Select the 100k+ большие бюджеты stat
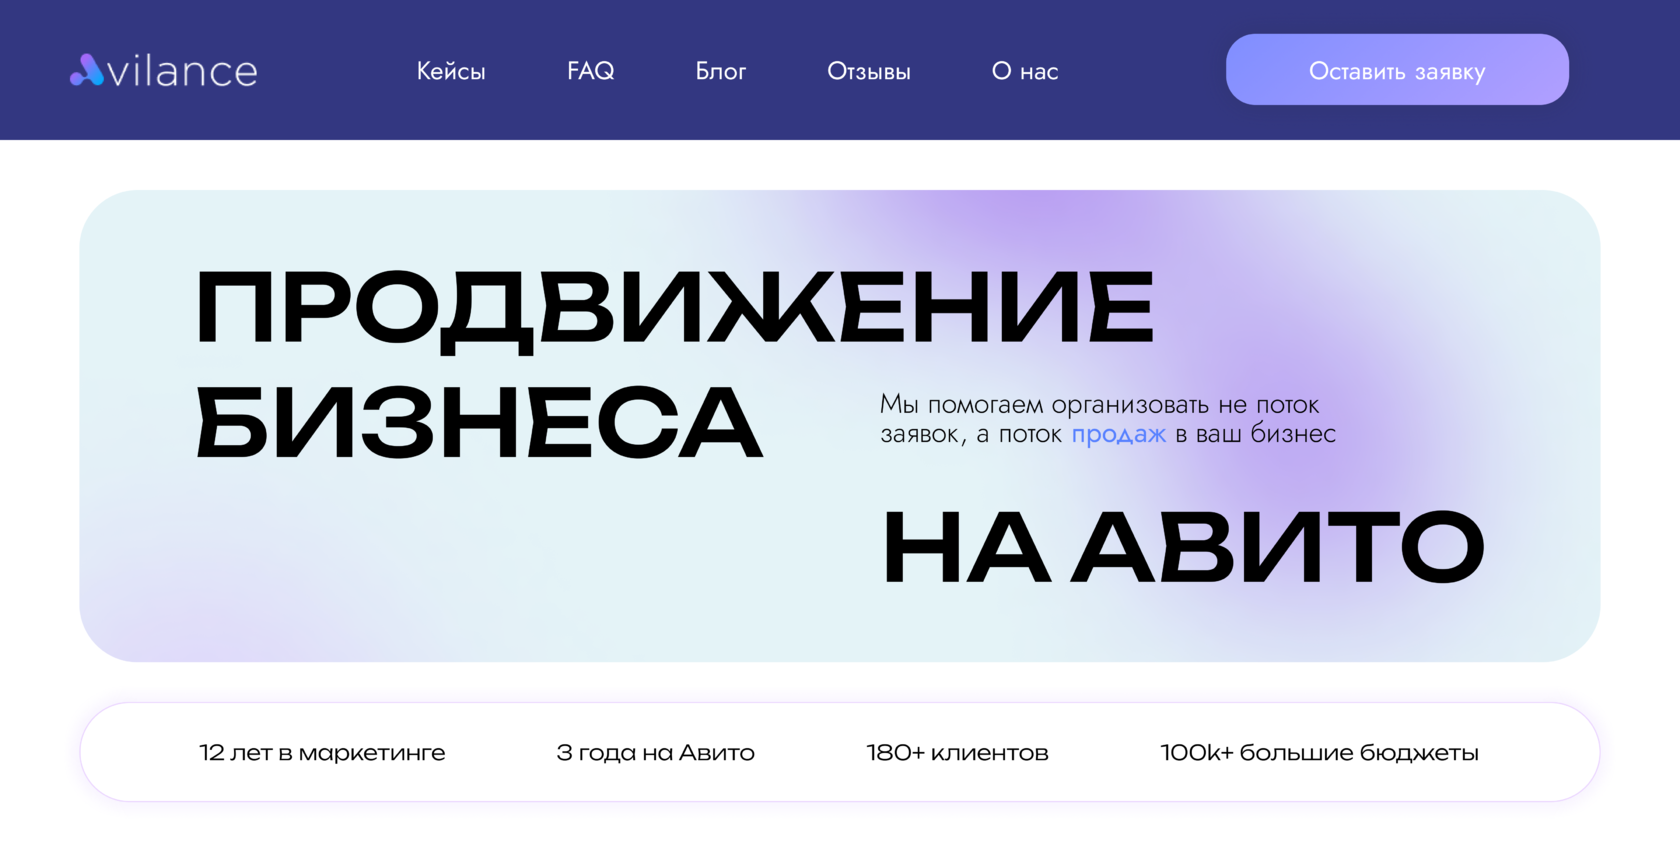Viewport: 1680px width, 843px height. click(1319, 752)
